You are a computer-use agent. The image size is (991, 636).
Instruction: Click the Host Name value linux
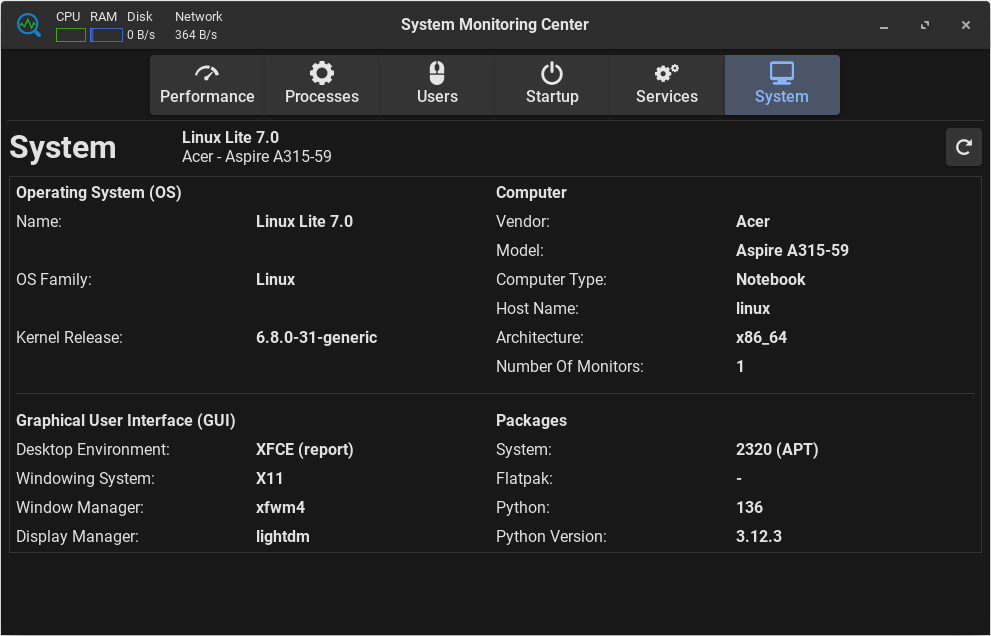point(752,309)
